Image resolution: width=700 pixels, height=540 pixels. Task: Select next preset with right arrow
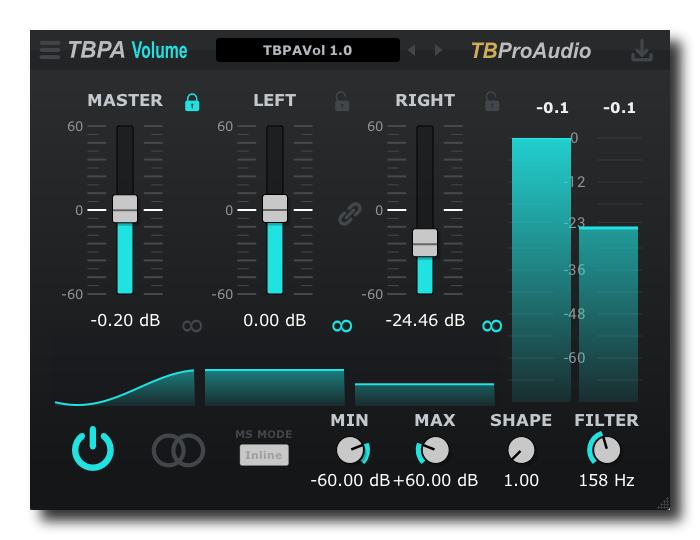click(438, 50)
